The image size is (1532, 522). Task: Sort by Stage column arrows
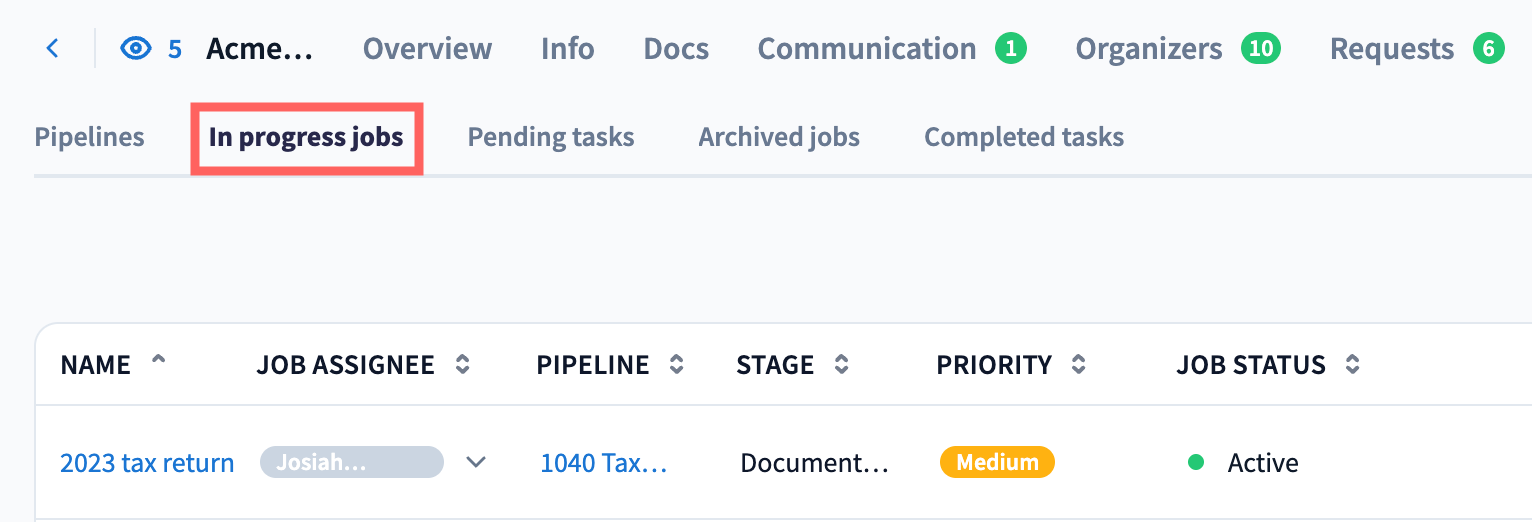[842, 365]
